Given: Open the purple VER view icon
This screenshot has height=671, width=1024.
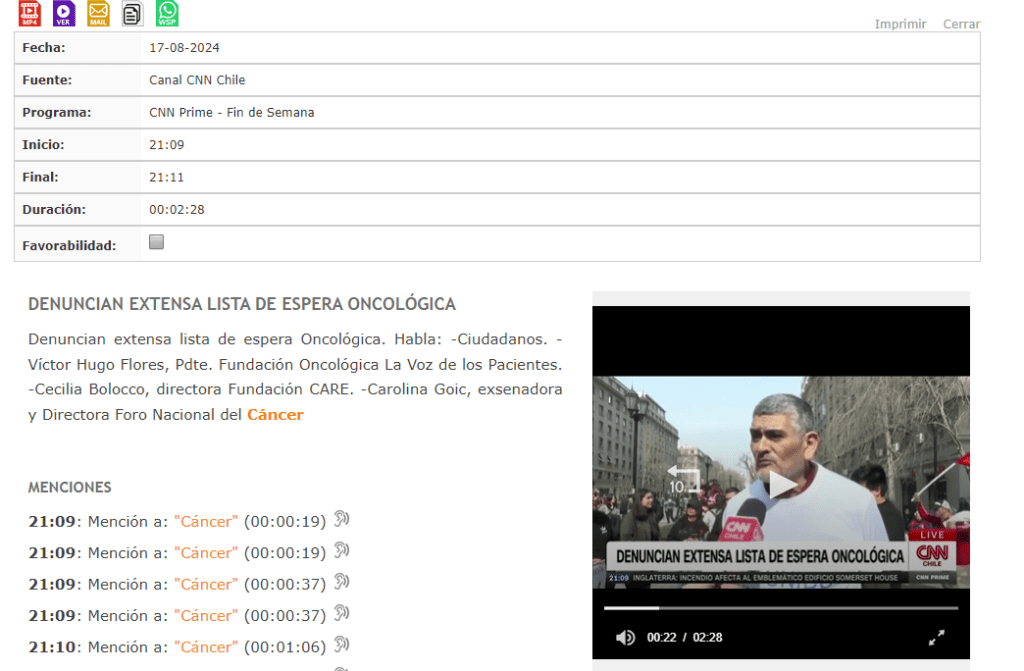Looking at the screenshot, I should pos(63,14).
